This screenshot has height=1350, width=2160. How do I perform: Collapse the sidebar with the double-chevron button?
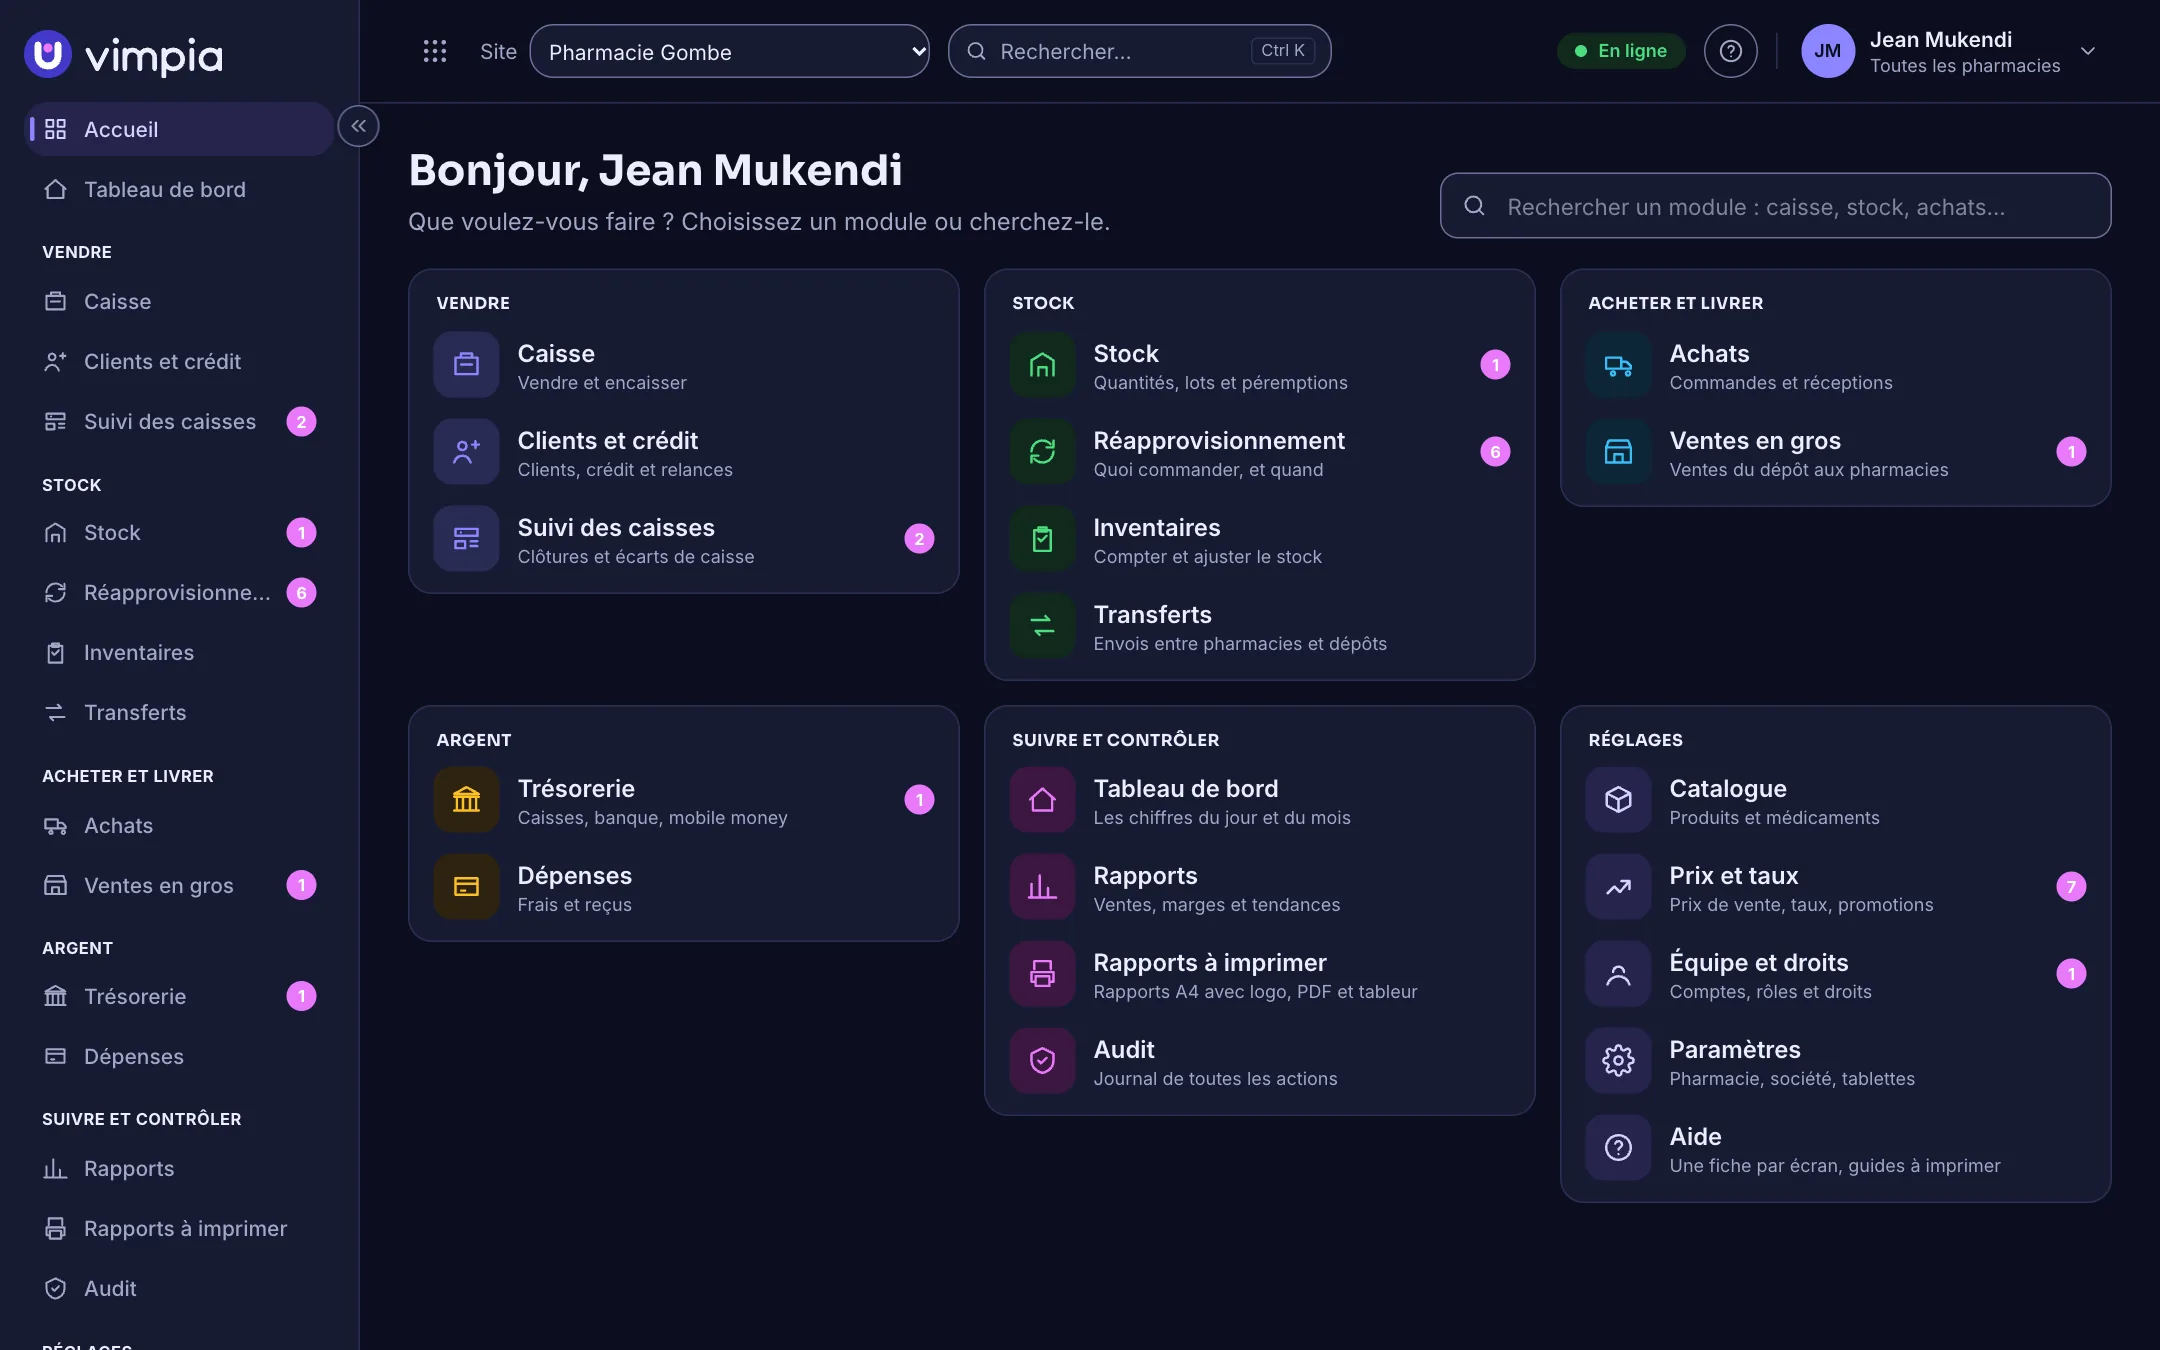pyautogui.click(x=358, y=126)
